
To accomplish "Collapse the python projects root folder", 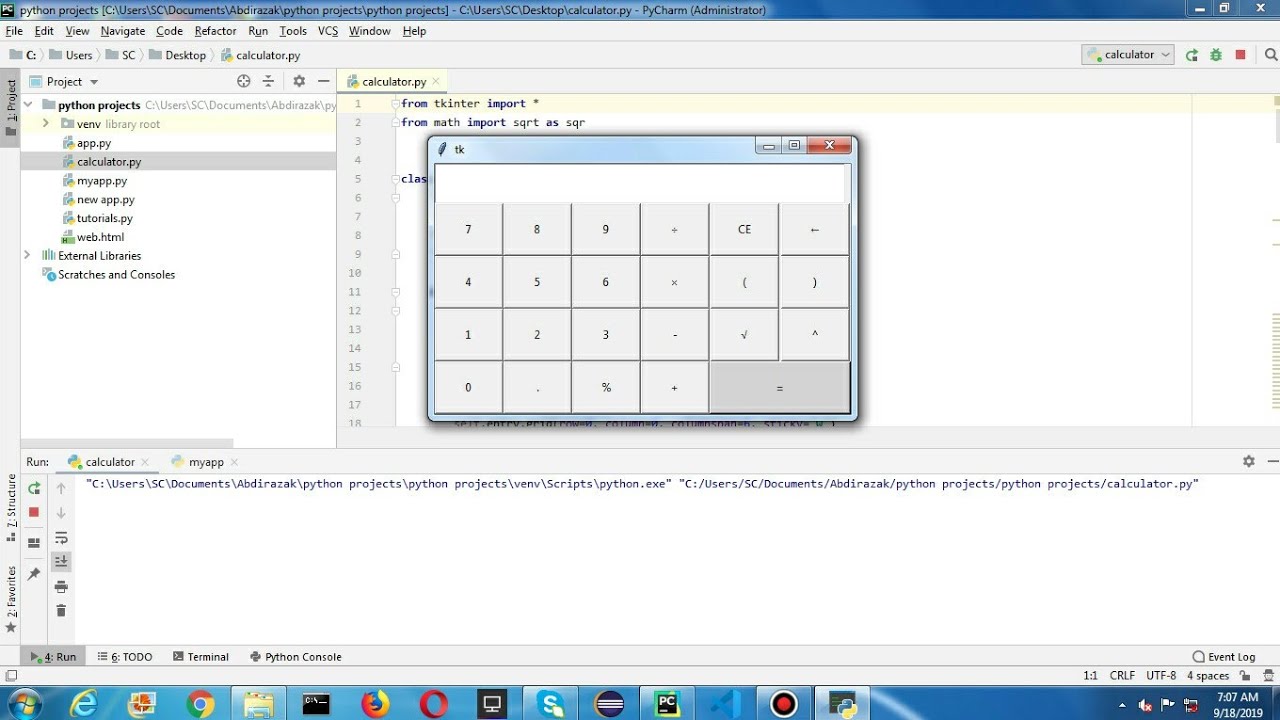I will (28, 105).
